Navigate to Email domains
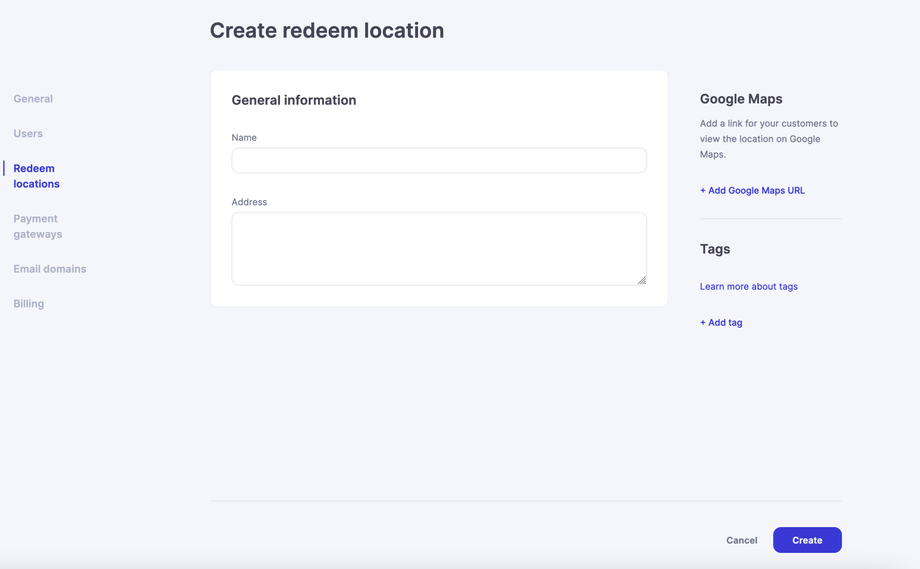Screen dimensions: 920x569 50,269
